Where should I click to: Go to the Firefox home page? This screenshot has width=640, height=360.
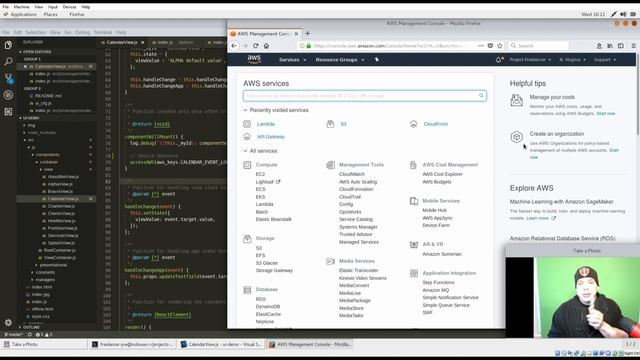[x=266, y=46]
